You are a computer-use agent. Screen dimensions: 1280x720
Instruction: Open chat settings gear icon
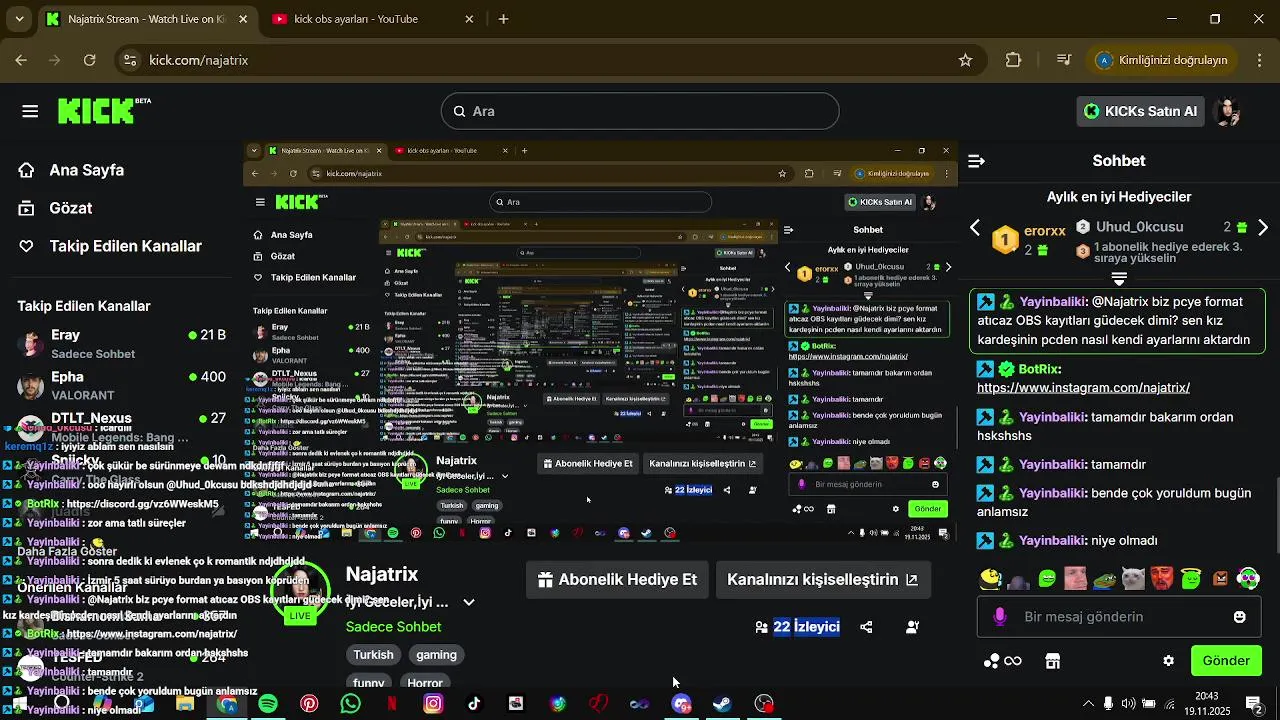(x=1168, y=661)
